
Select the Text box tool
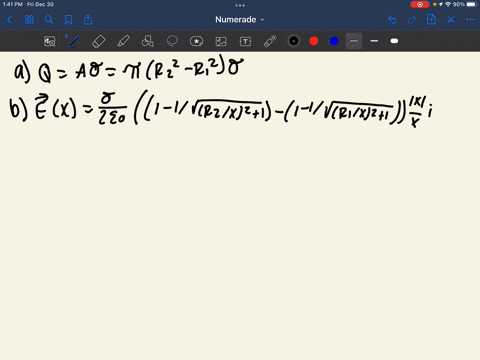point(245,41)
